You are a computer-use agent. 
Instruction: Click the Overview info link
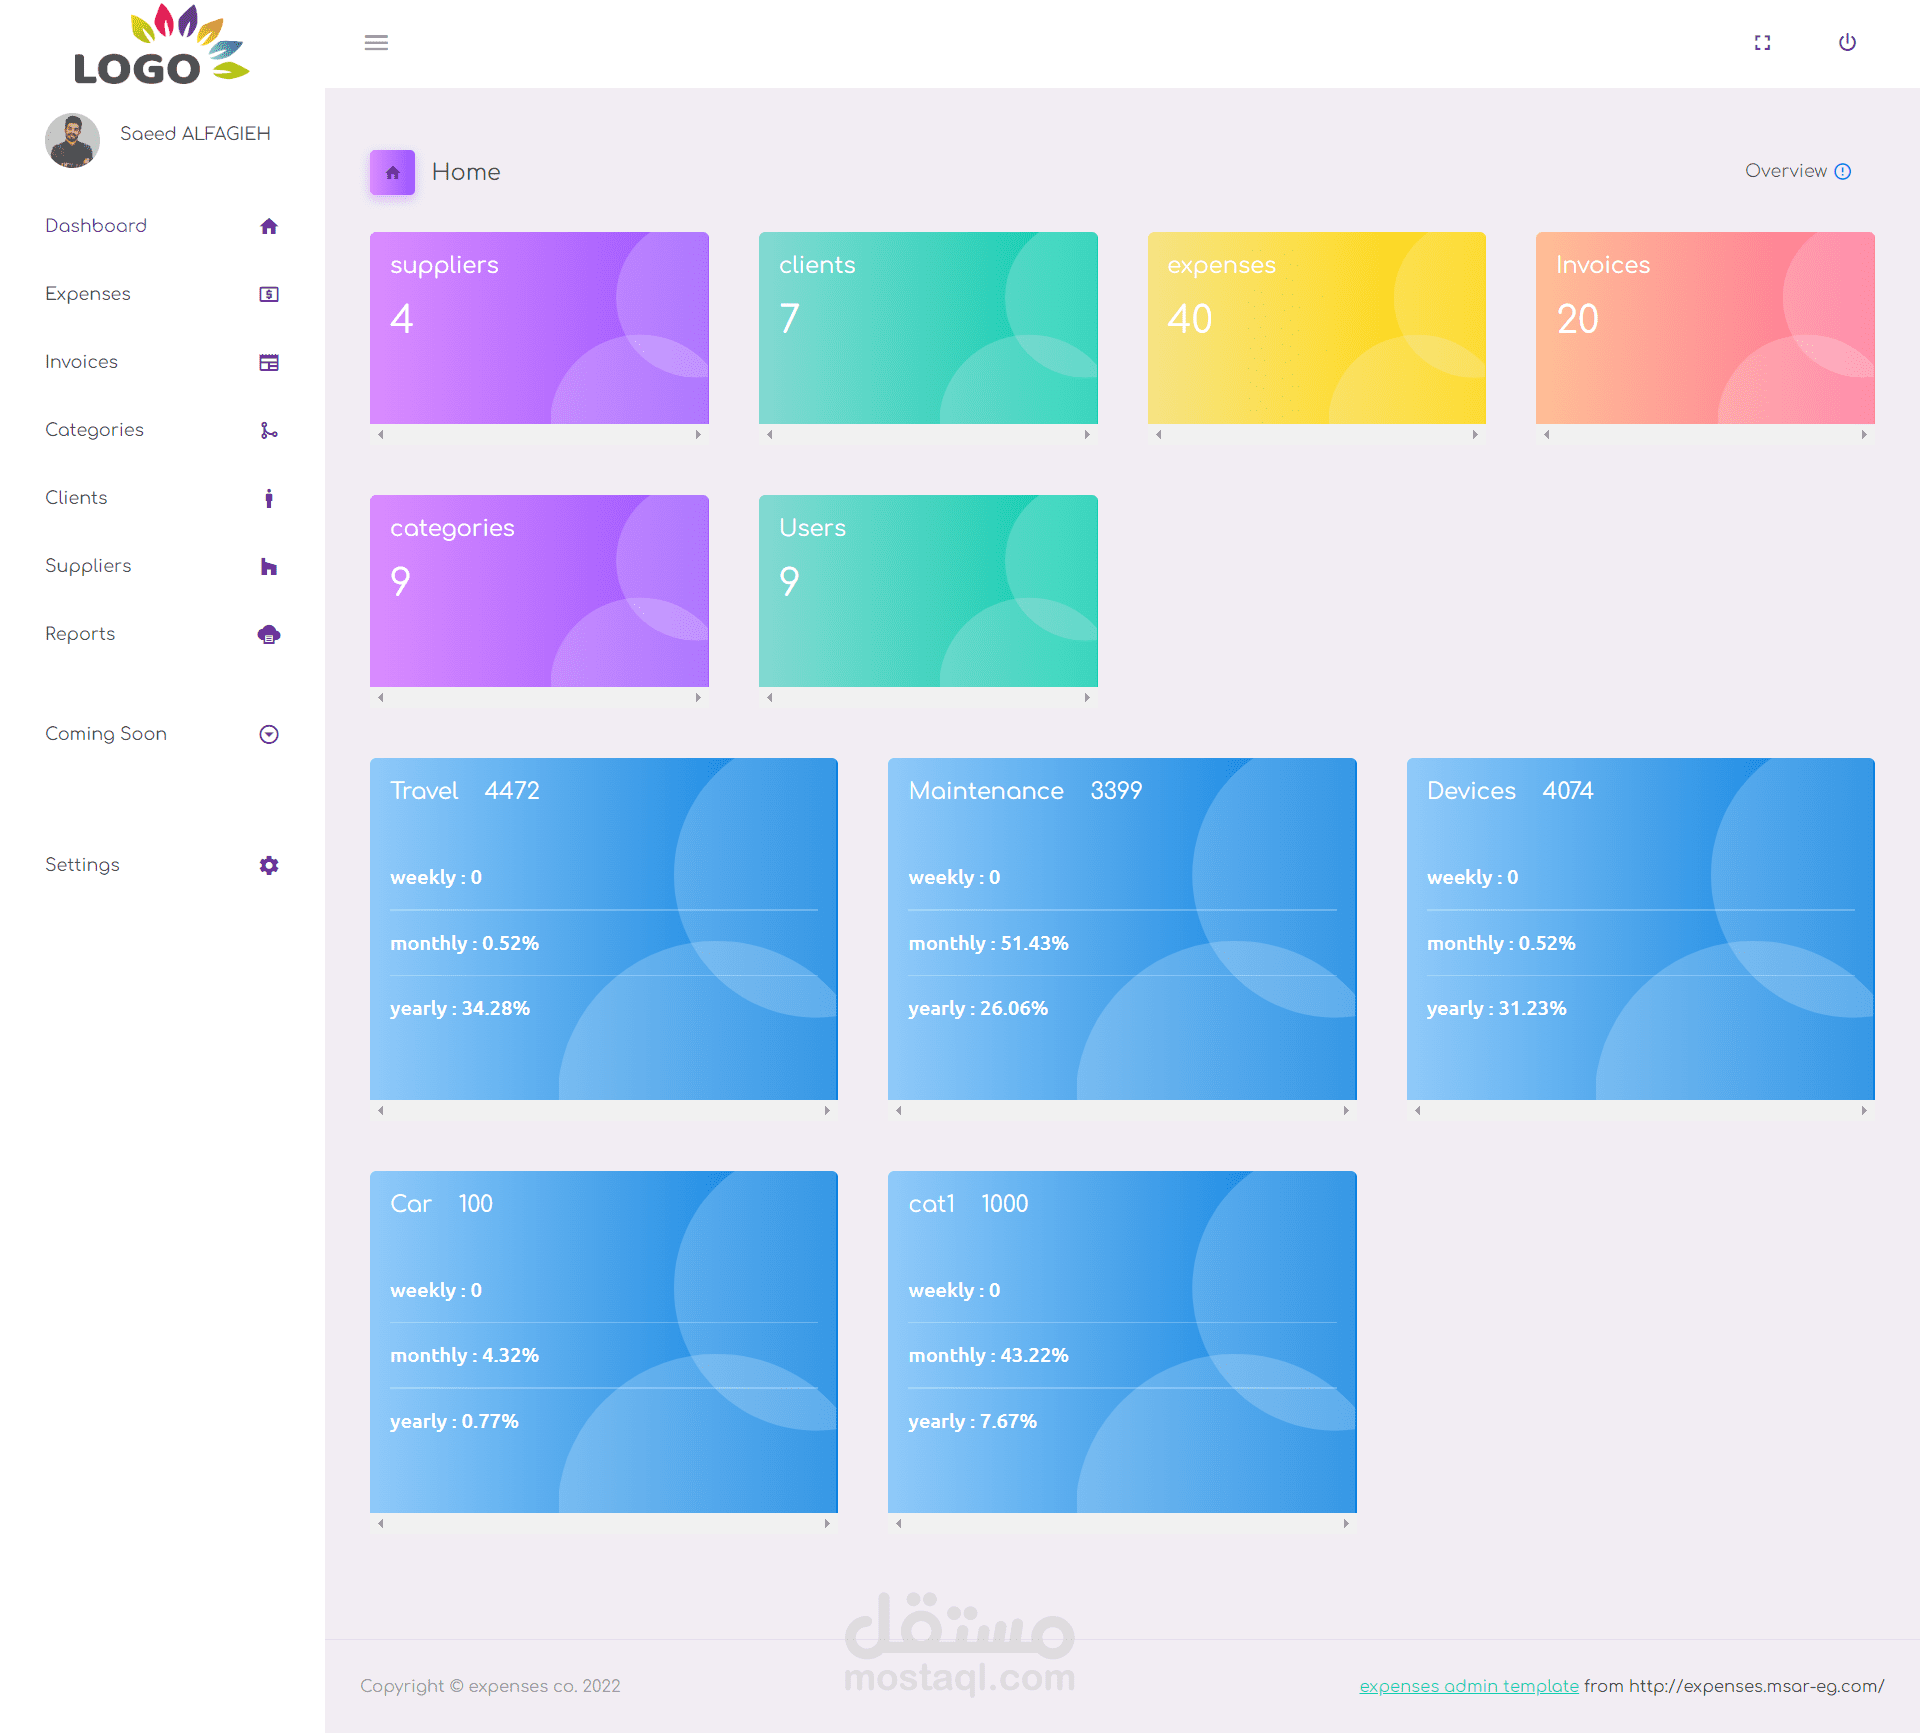1797,171
